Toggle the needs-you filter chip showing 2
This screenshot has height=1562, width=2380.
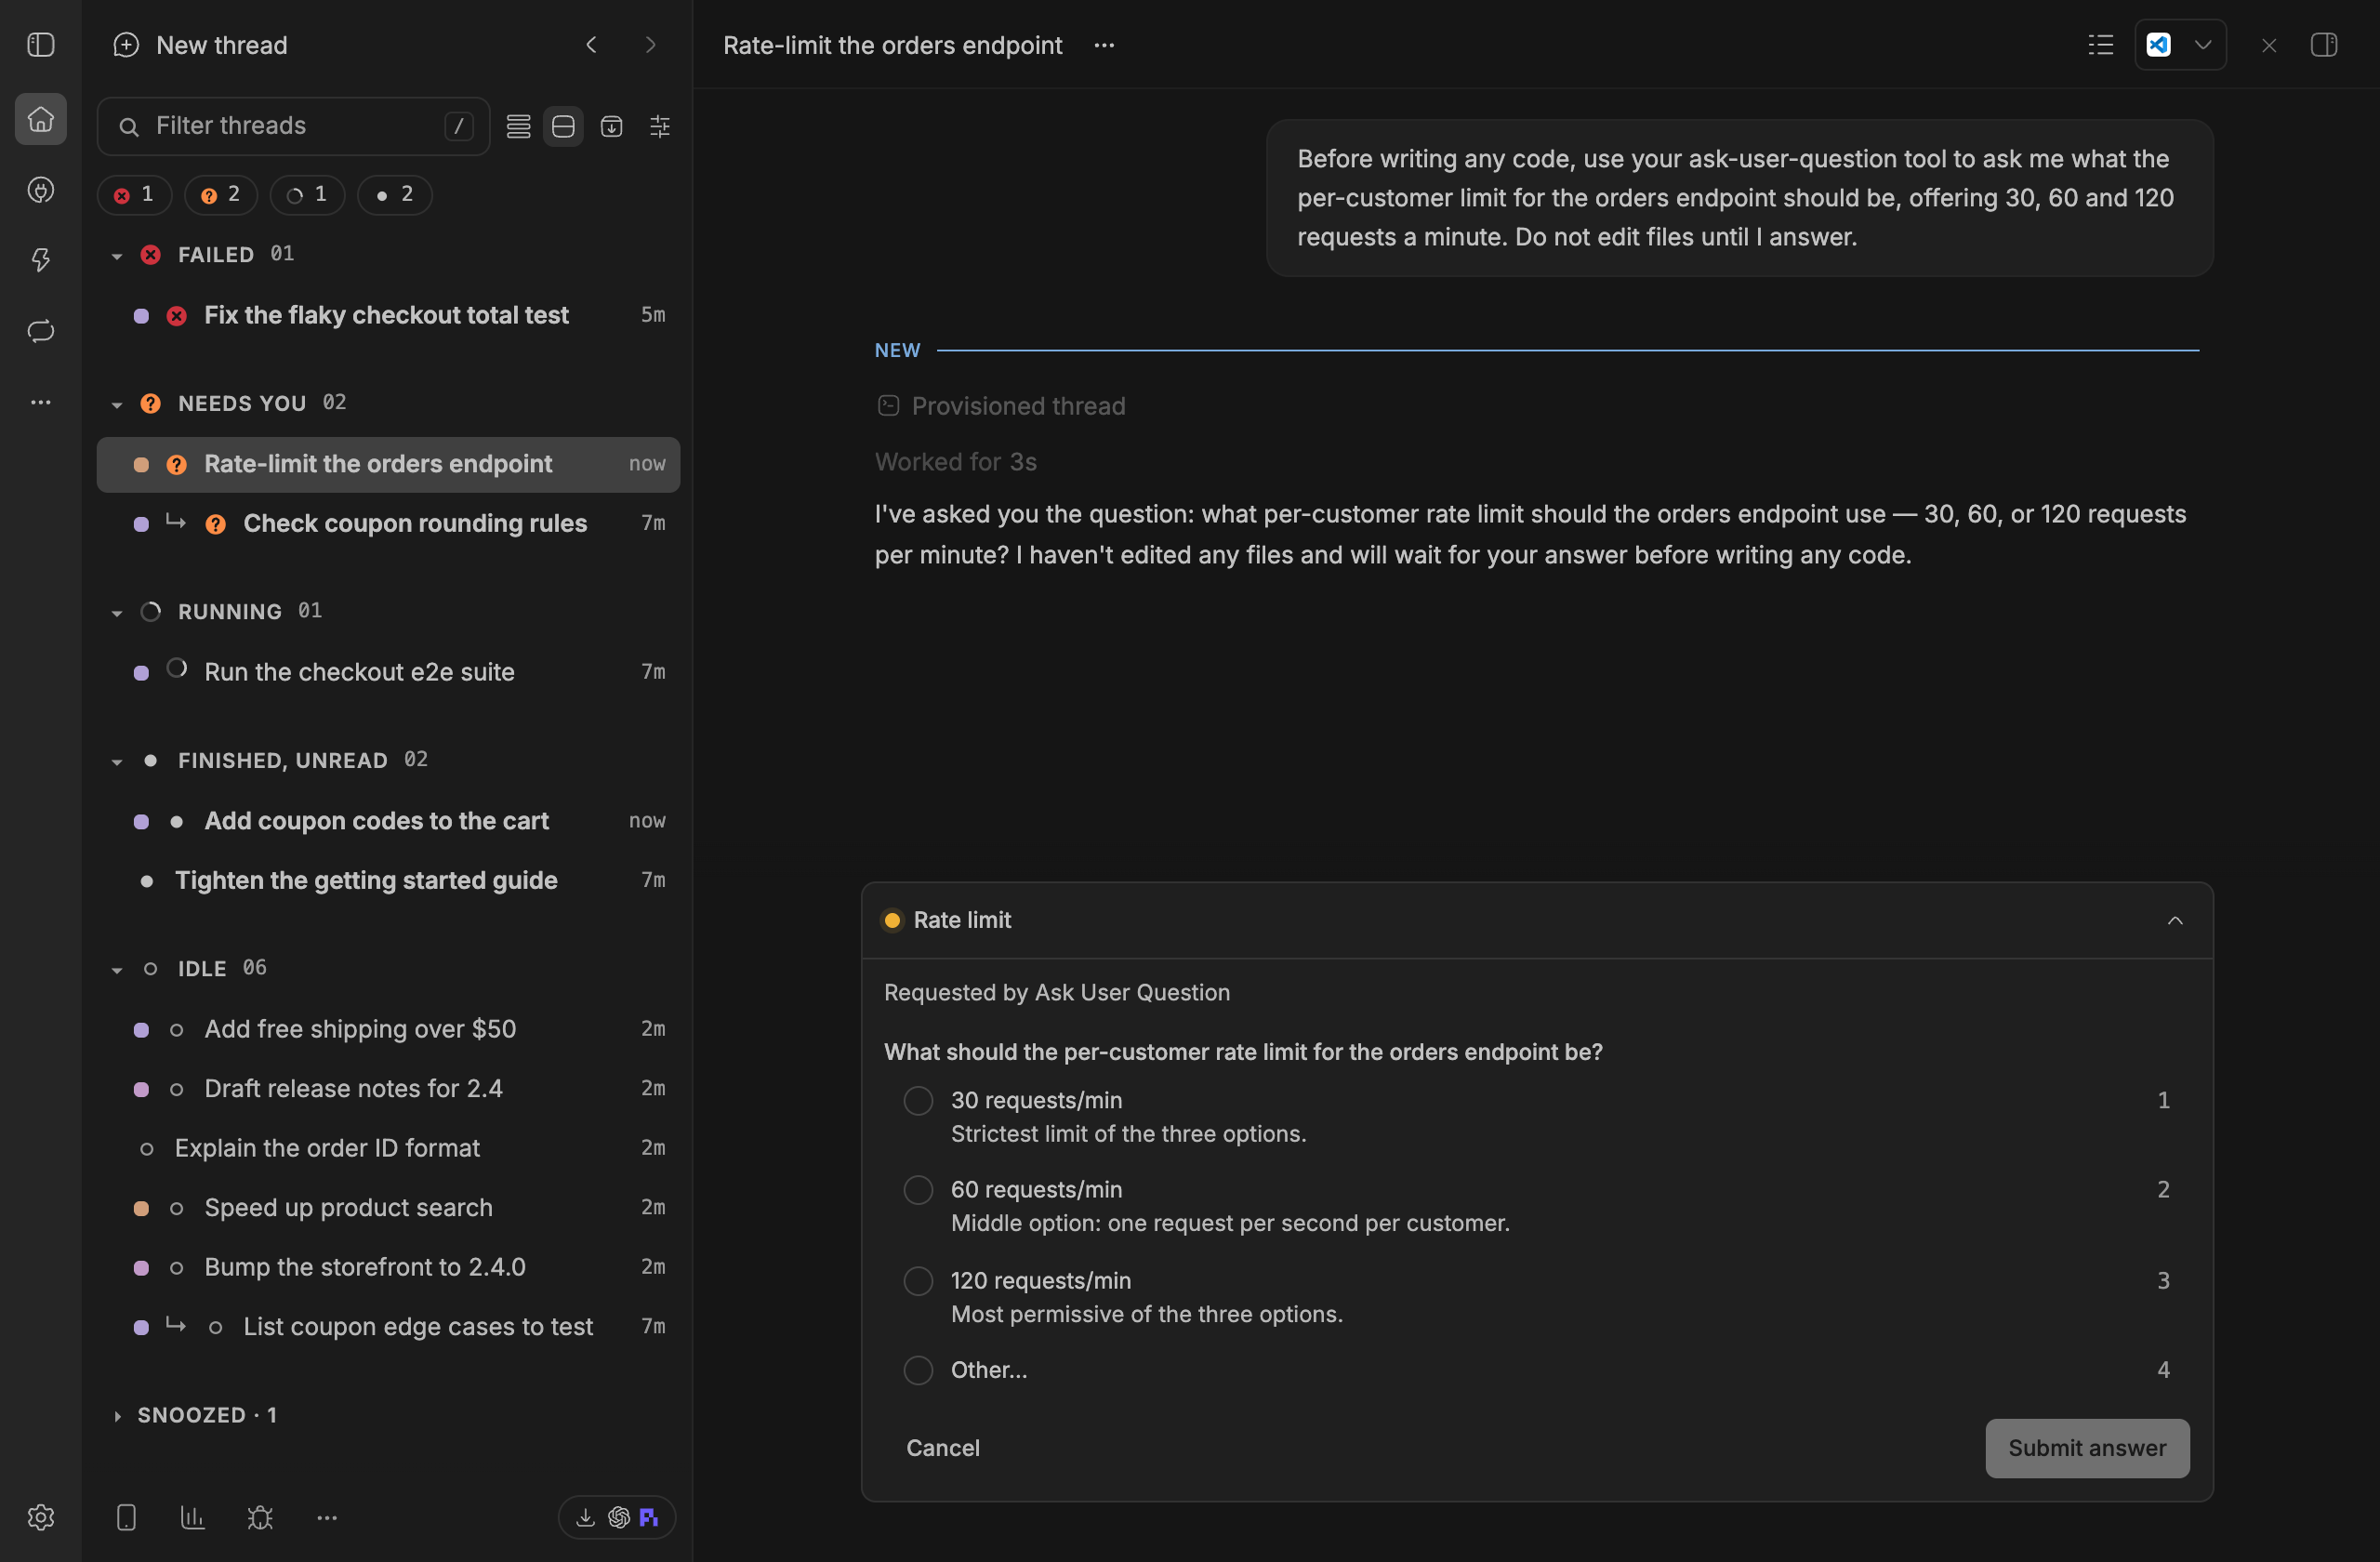[x=221, y=195]
